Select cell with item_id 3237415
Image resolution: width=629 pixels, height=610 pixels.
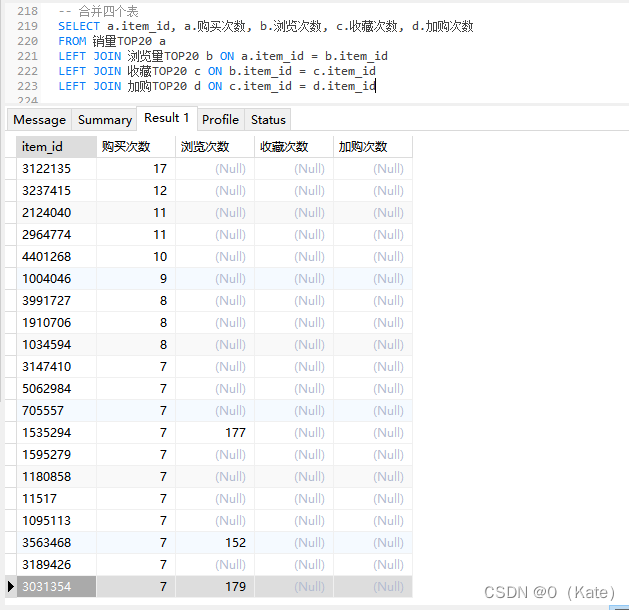pyautogui.click(x=56, y=191)
